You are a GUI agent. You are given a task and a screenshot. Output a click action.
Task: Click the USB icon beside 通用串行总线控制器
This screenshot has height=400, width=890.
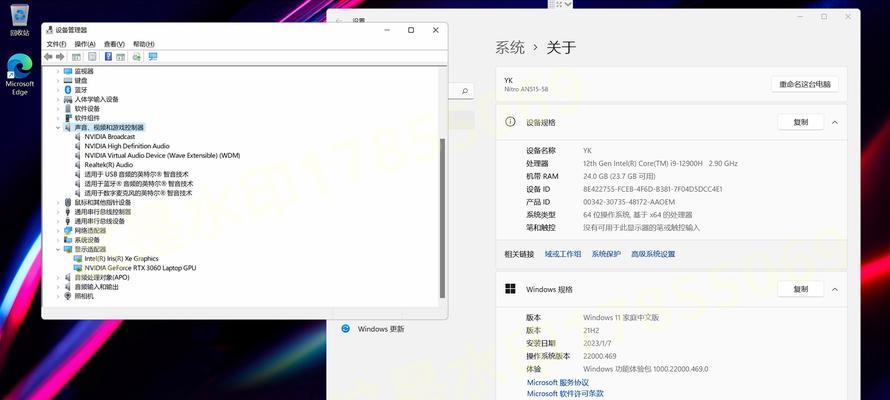pos(68,212)
